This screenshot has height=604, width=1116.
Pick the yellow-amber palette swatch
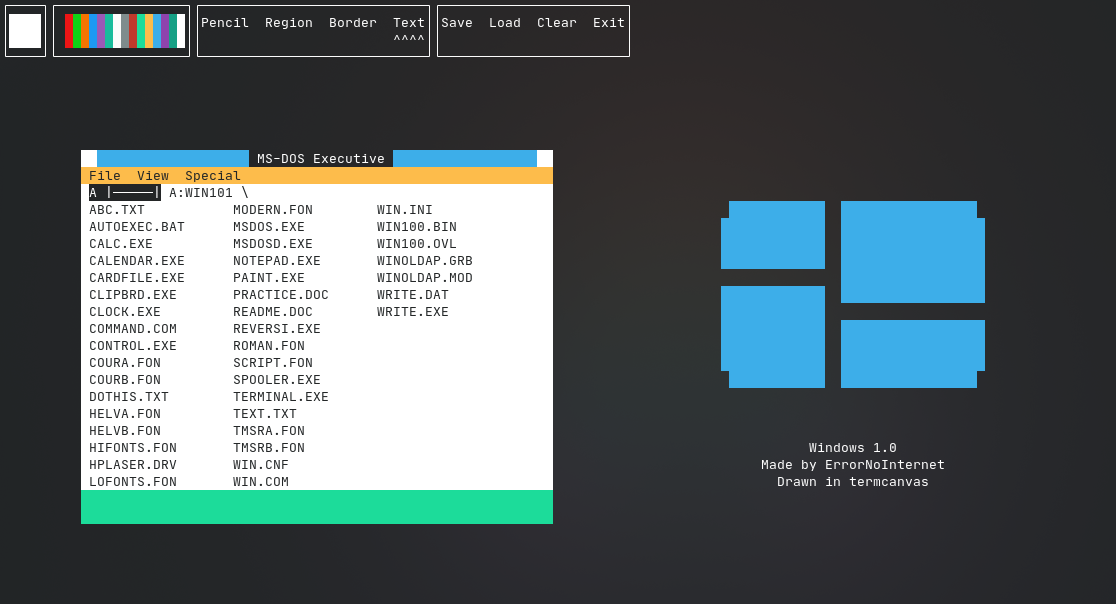(x=149, y=31)
